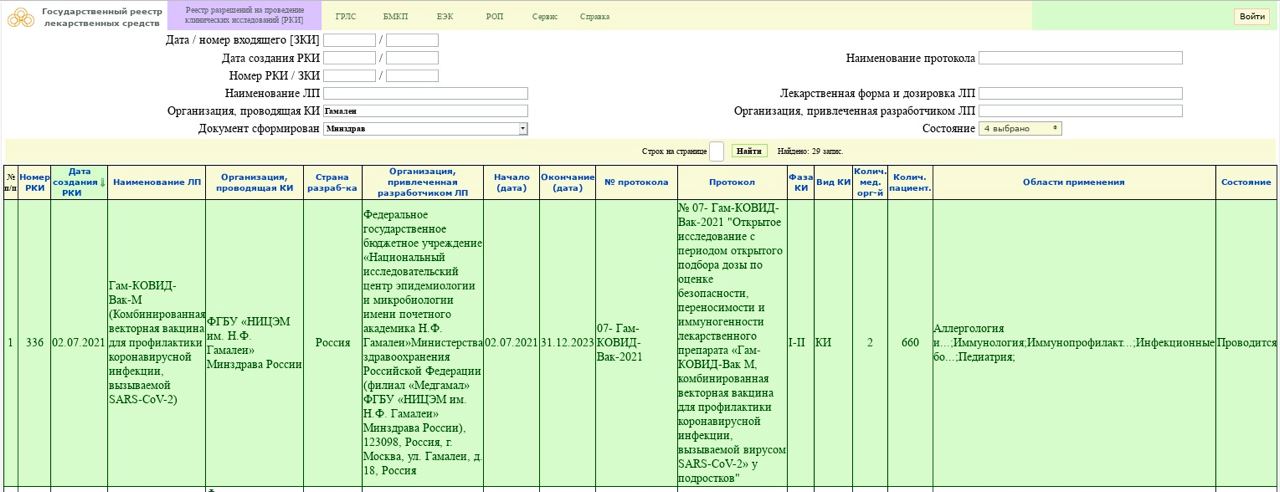1280x492 pixels.
Task: Focus the first Номер РКИ / ЗКИ field
Action: tap(349, 75)
